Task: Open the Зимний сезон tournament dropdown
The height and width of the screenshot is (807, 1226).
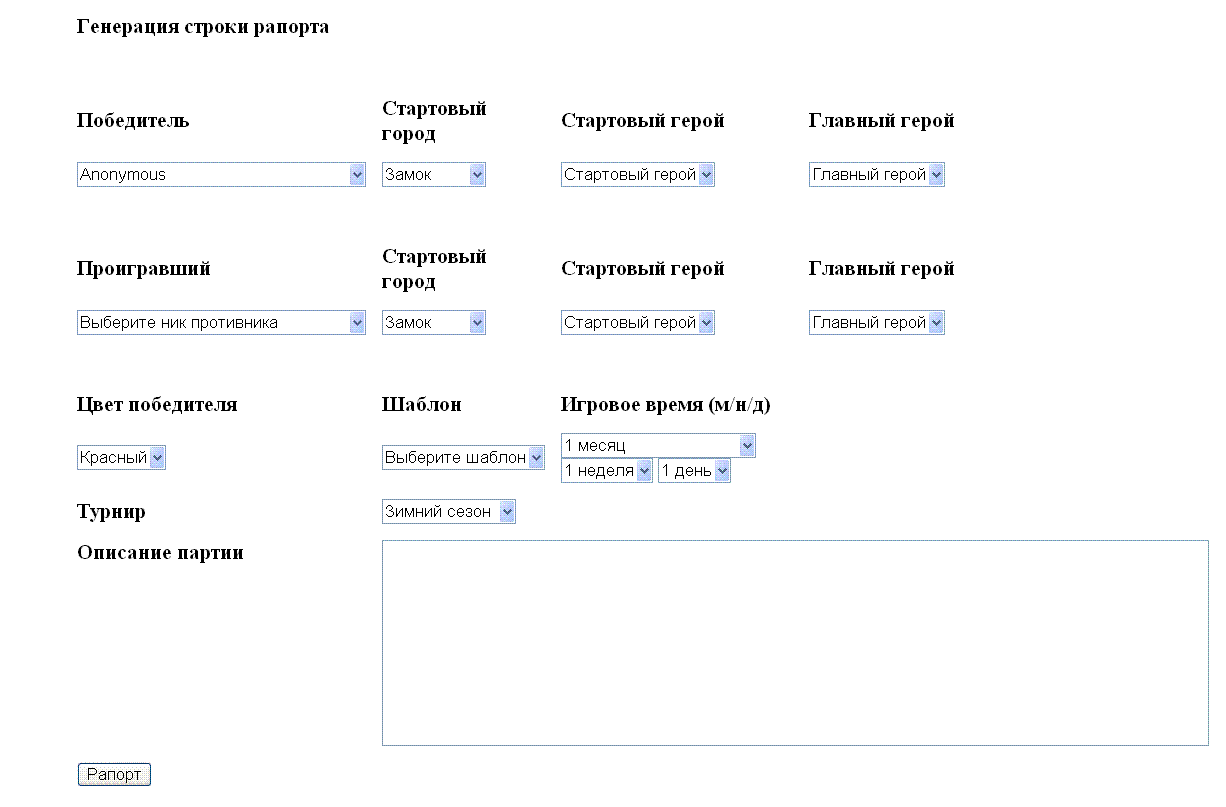Action: point(448,512)
